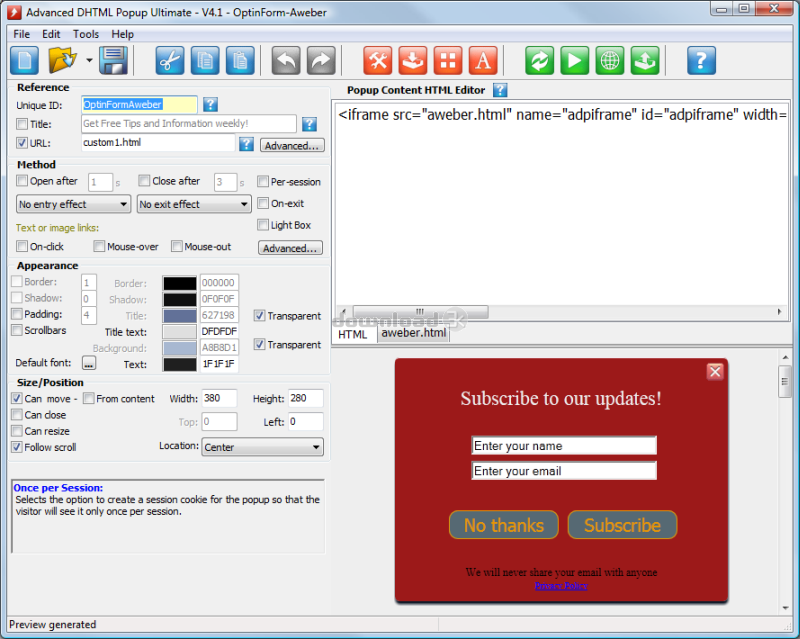
Task: Run the popup with the green play icon
Action: click(574, 61)
